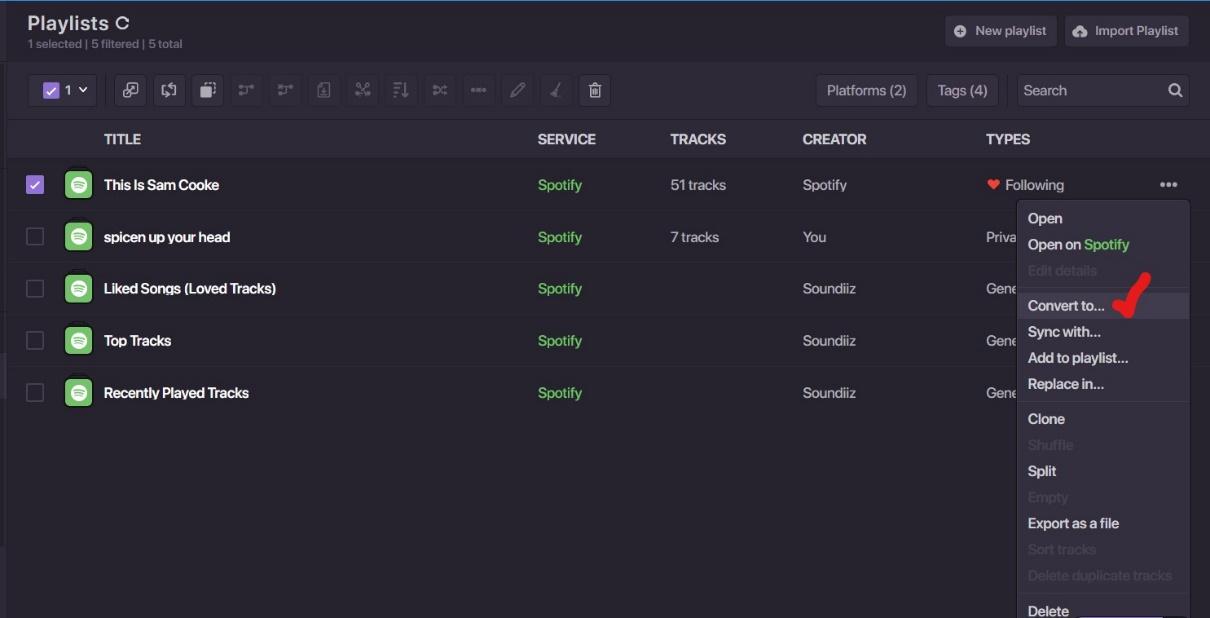
Task: Click the broom cleanup toolbar icon
Action: [556, 90]
